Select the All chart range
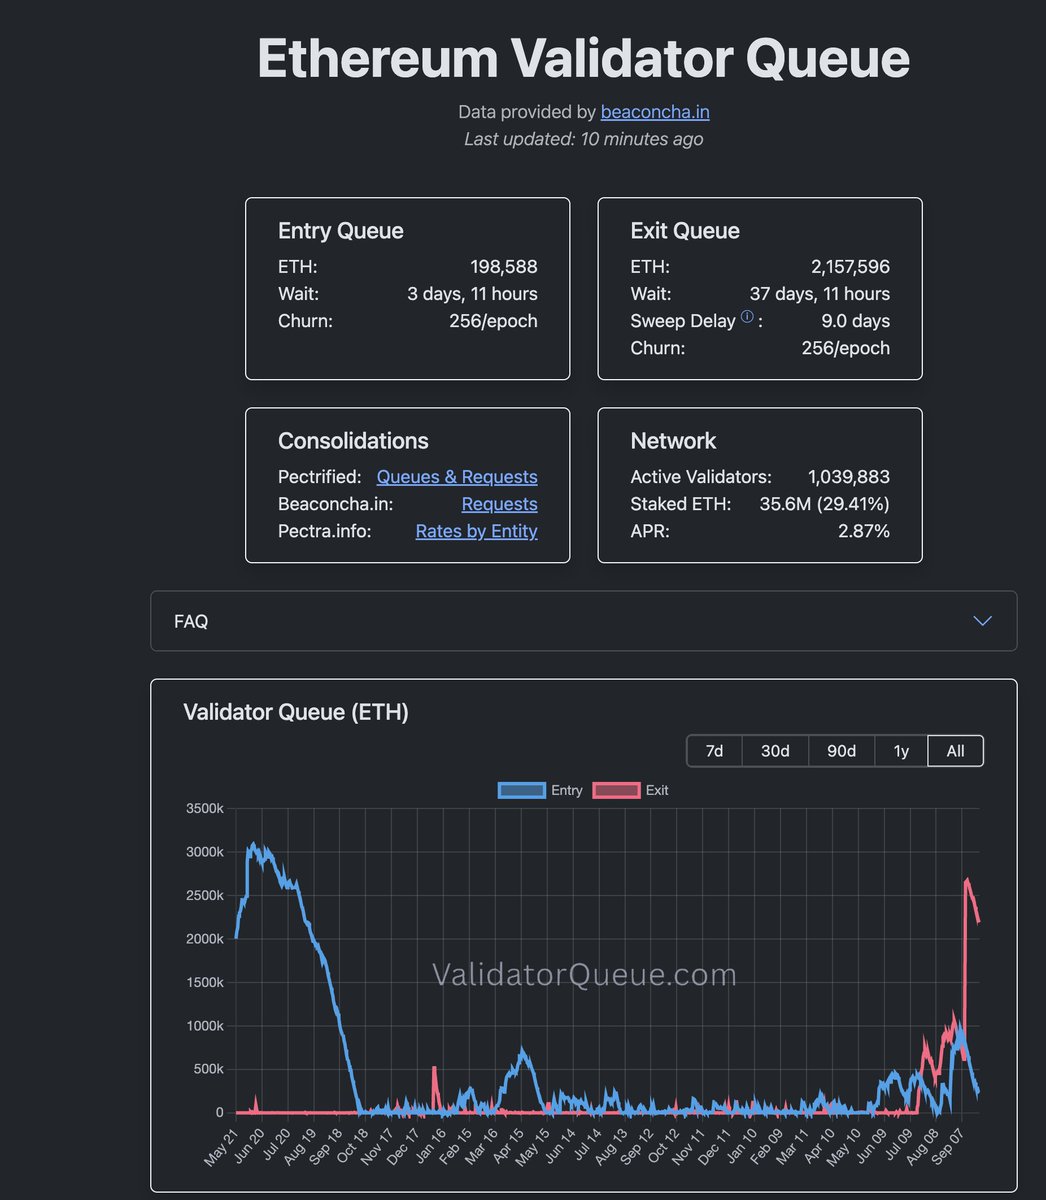Viewport: 1046px width, 1200px height. [x=955, y=751]
